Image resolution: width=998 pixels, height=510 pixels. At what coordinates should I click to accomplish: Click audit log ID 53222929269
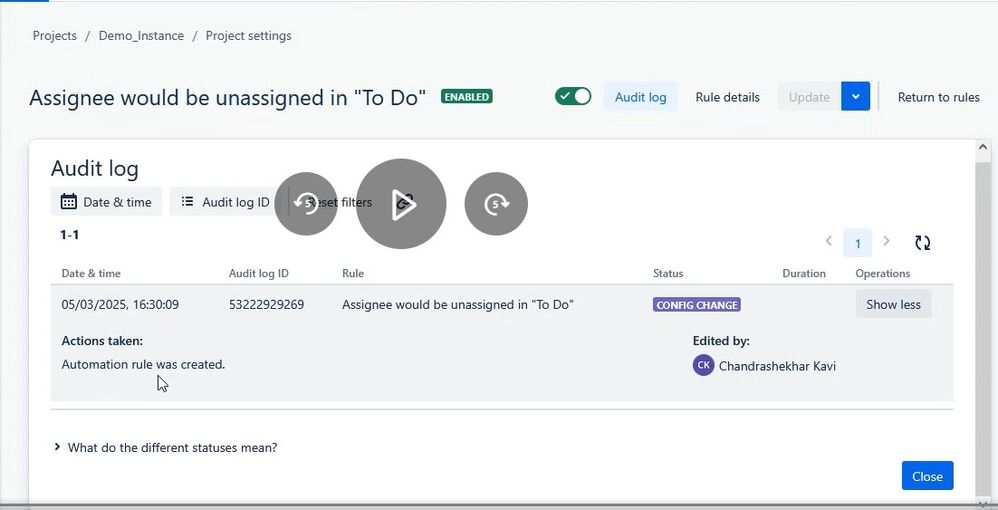pos(266,304)
